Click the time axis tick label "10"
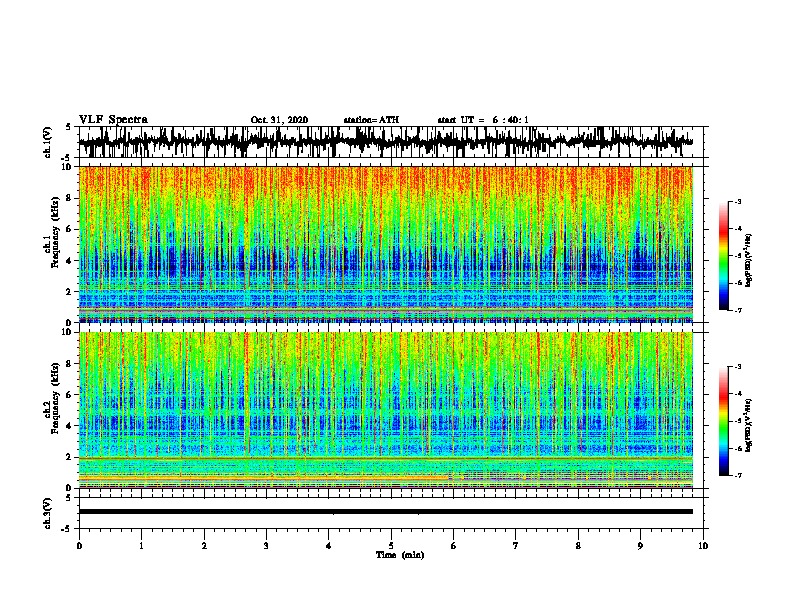Viewport: 792px width, 612px height. pos(703,546)
